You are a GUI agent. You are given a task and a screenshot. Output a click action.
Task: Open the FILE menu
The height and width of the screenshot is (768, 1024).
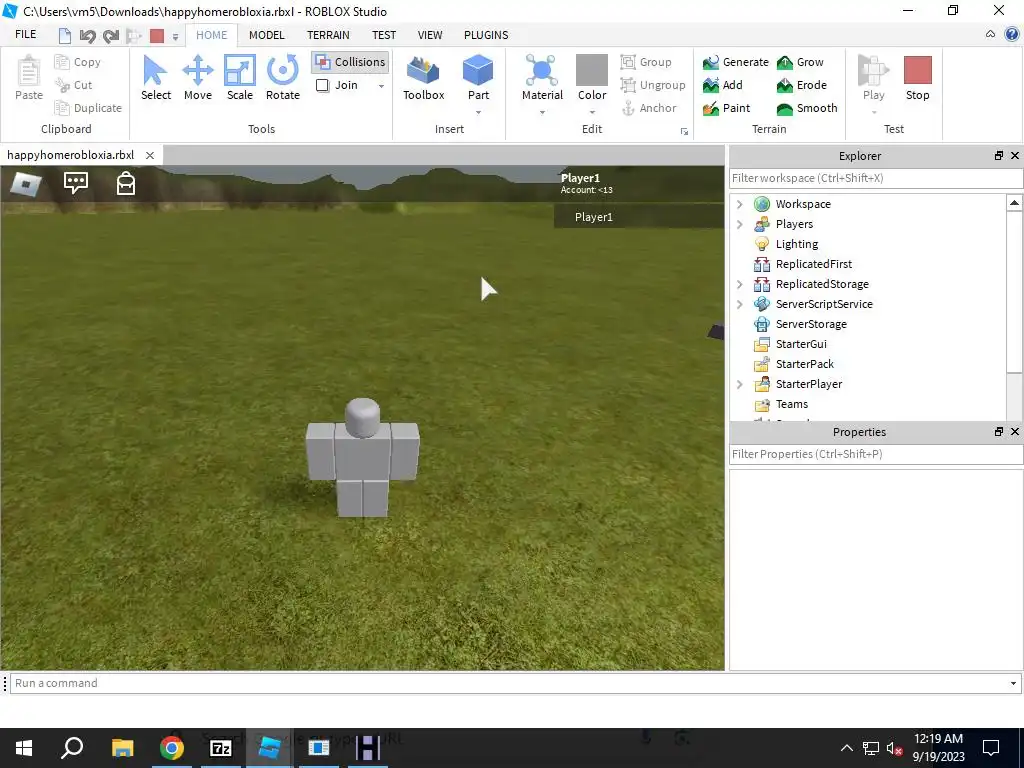pos(25,35)
